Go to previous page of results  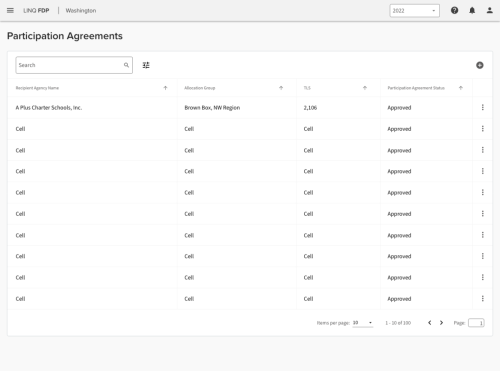tap(430, 323)
